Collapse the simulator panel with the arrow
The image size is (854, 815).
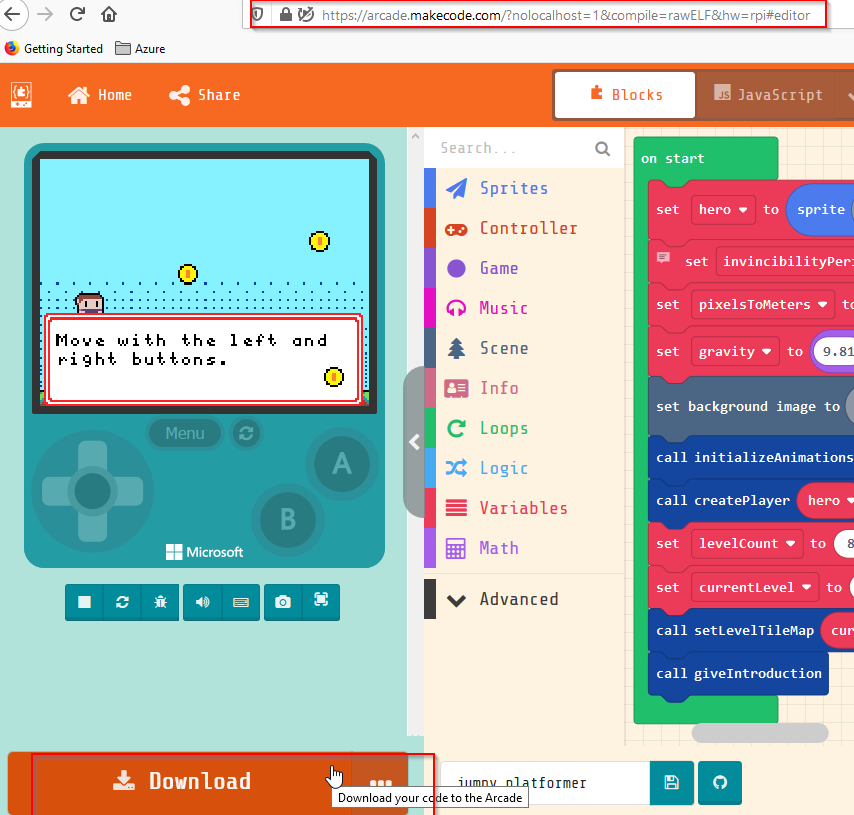coord(414,442)
